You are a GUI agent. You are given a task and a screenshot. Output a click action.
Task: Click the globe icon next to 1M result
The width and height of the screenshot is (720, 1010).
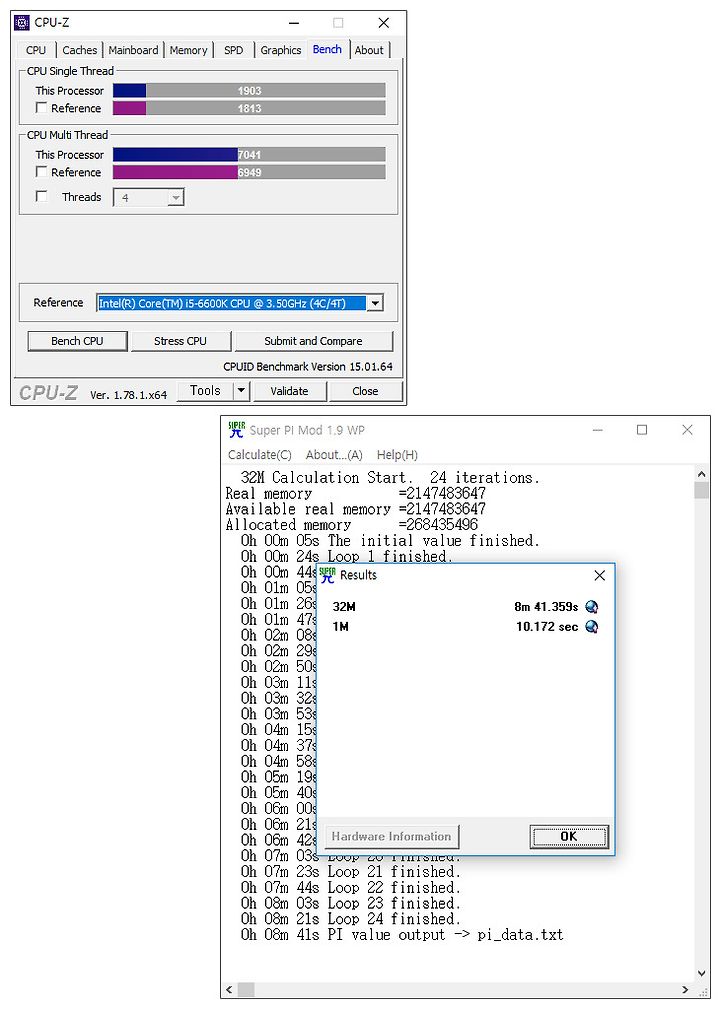(x=591, y=627)
